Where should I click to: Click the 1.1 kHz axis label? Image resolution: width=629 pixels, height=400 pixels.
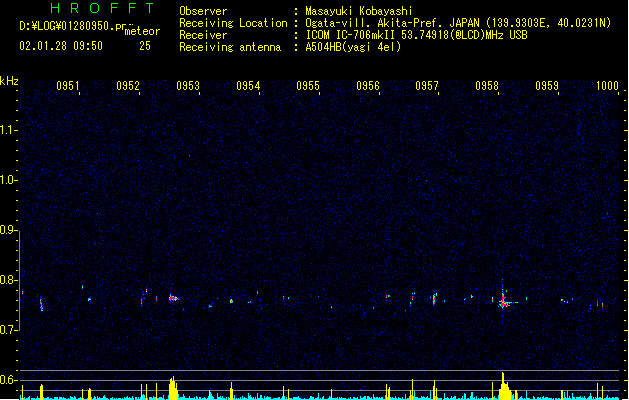click(x=9, y=130)
